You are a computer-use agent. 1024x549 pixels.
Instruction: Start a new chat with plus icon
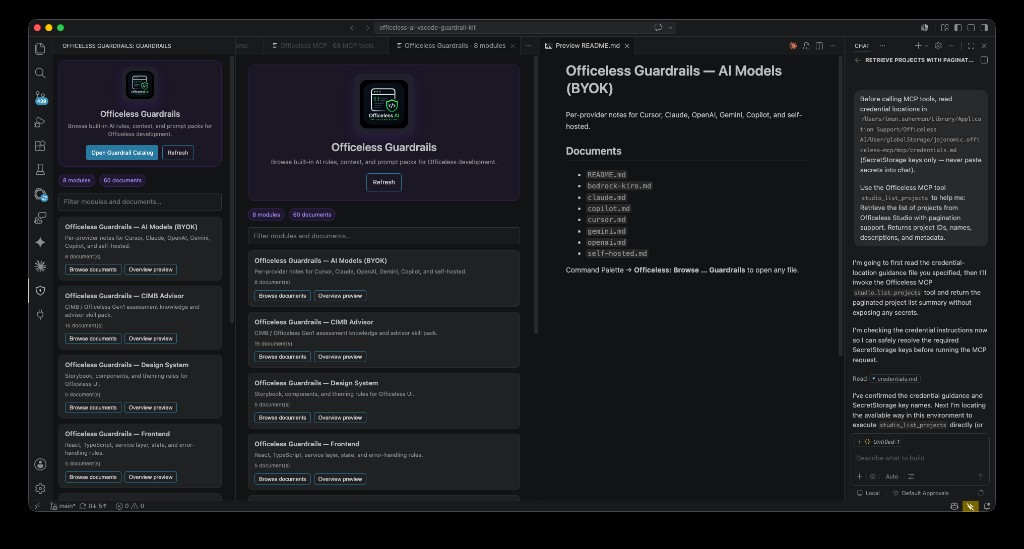point(918,46)
